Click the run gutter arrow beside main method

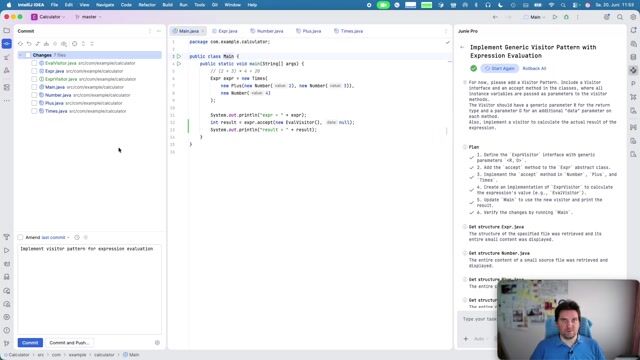pos(179,64)
